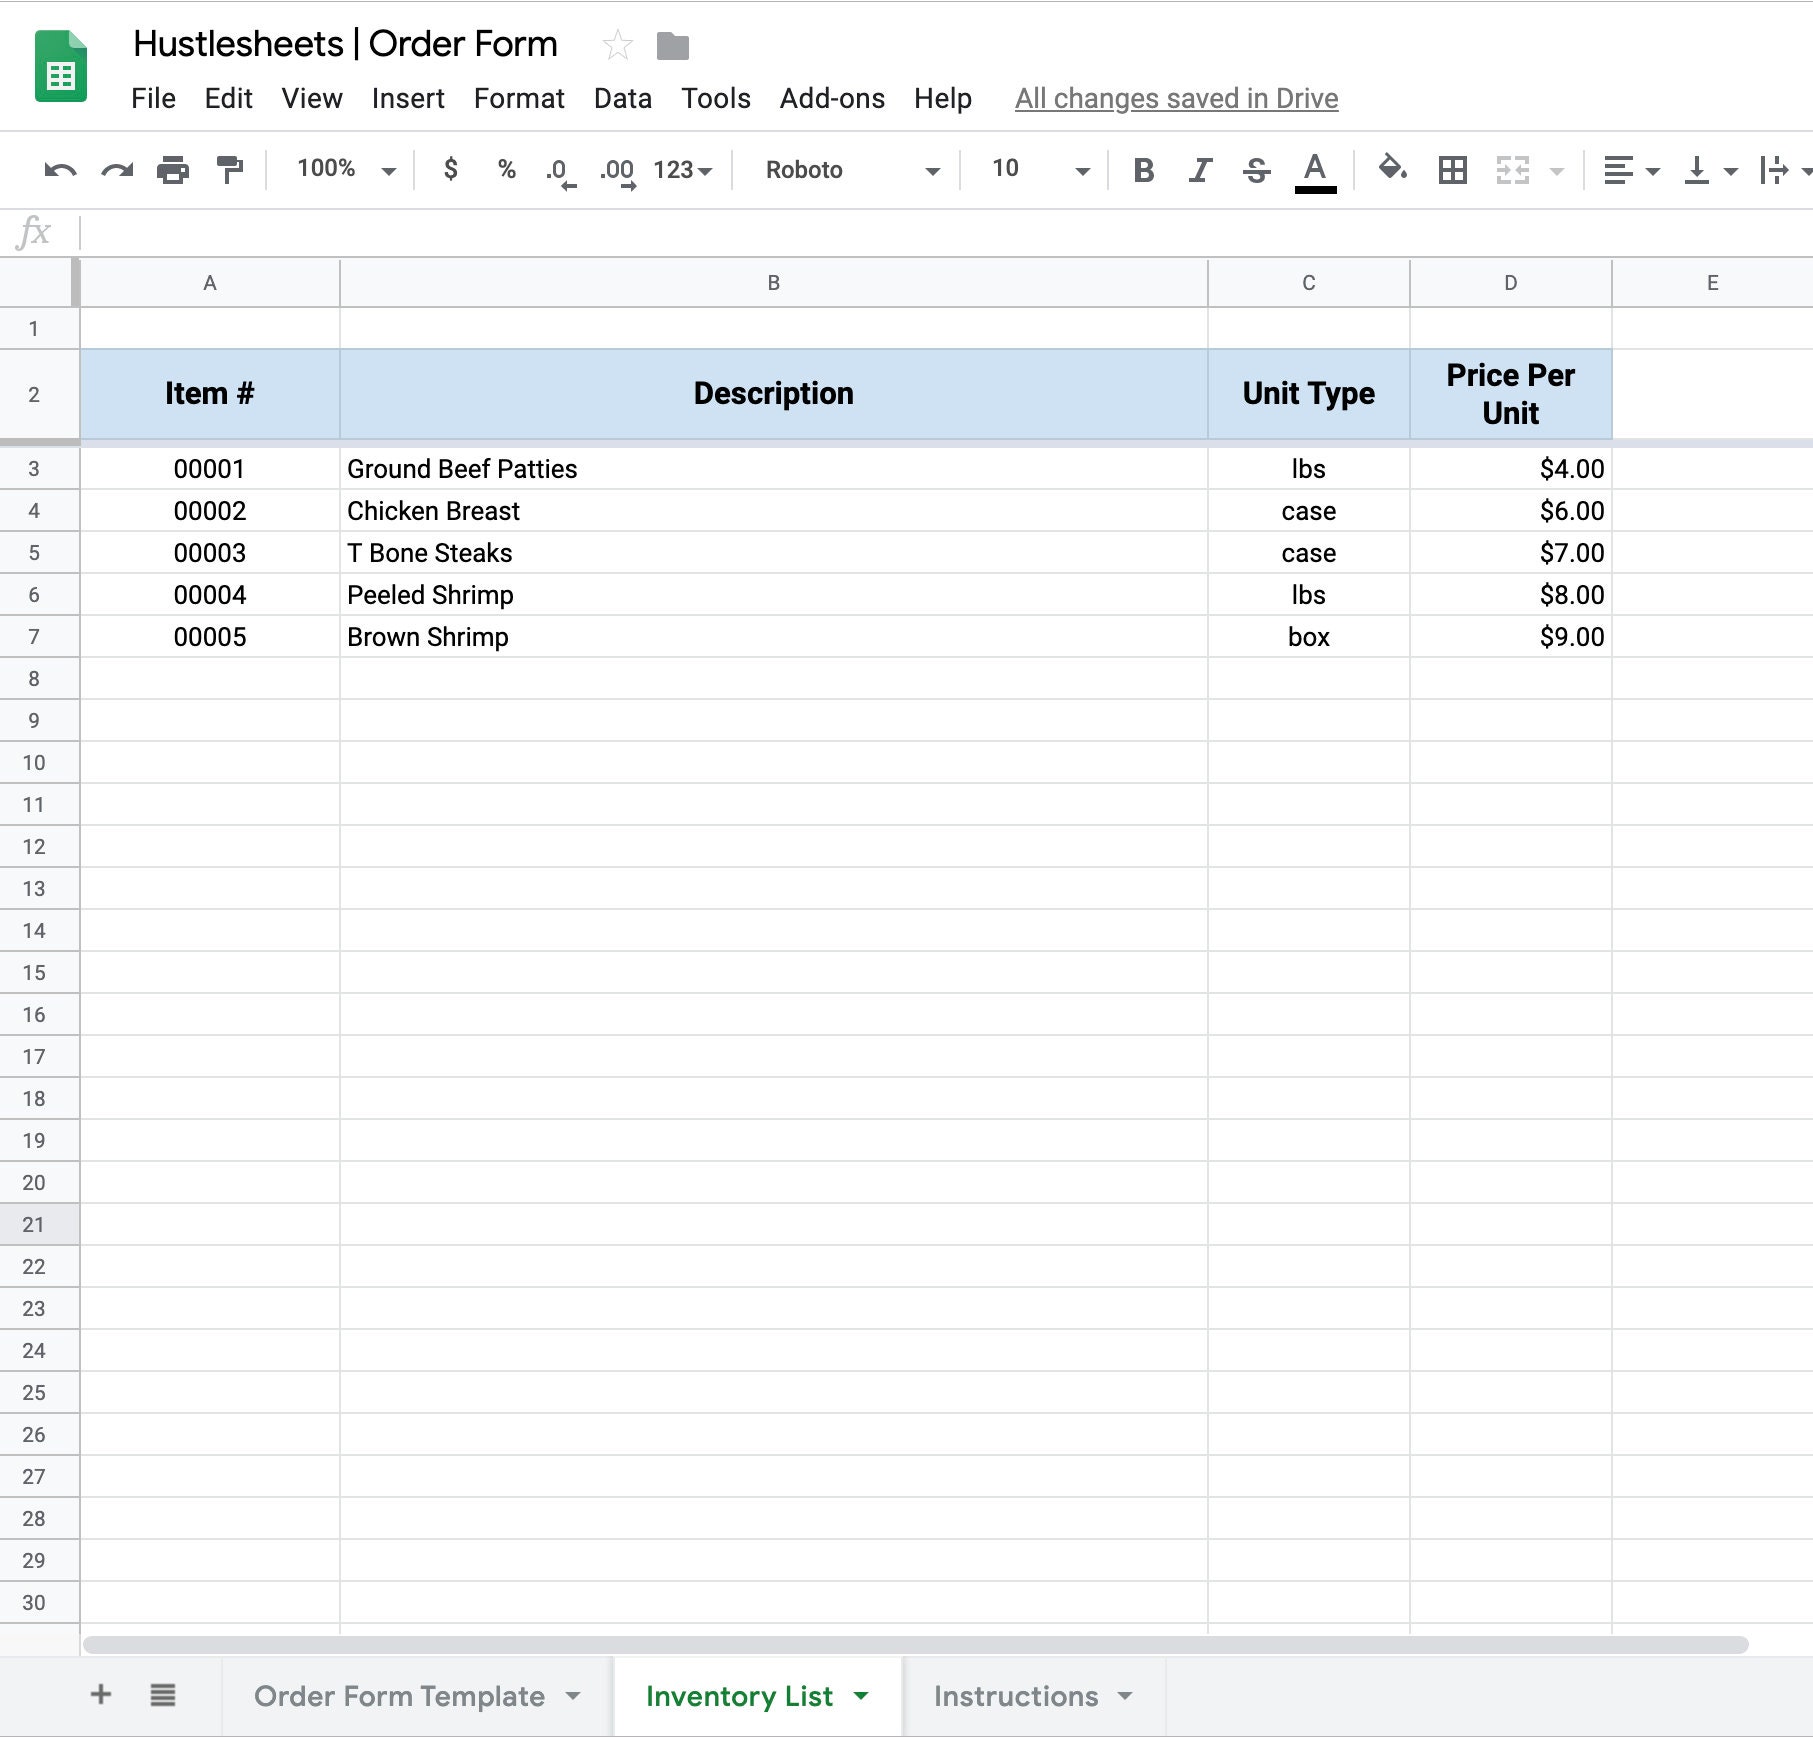1813x1737 pixels.
Task: Open the Data menu
Action: point(622,98)
